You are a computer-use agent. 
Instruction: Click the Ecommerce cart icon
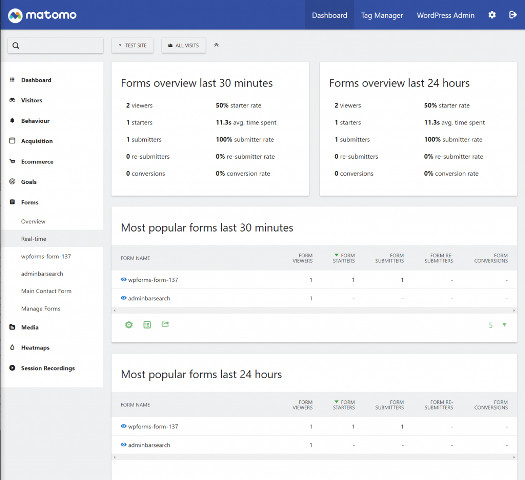[12, 161]
